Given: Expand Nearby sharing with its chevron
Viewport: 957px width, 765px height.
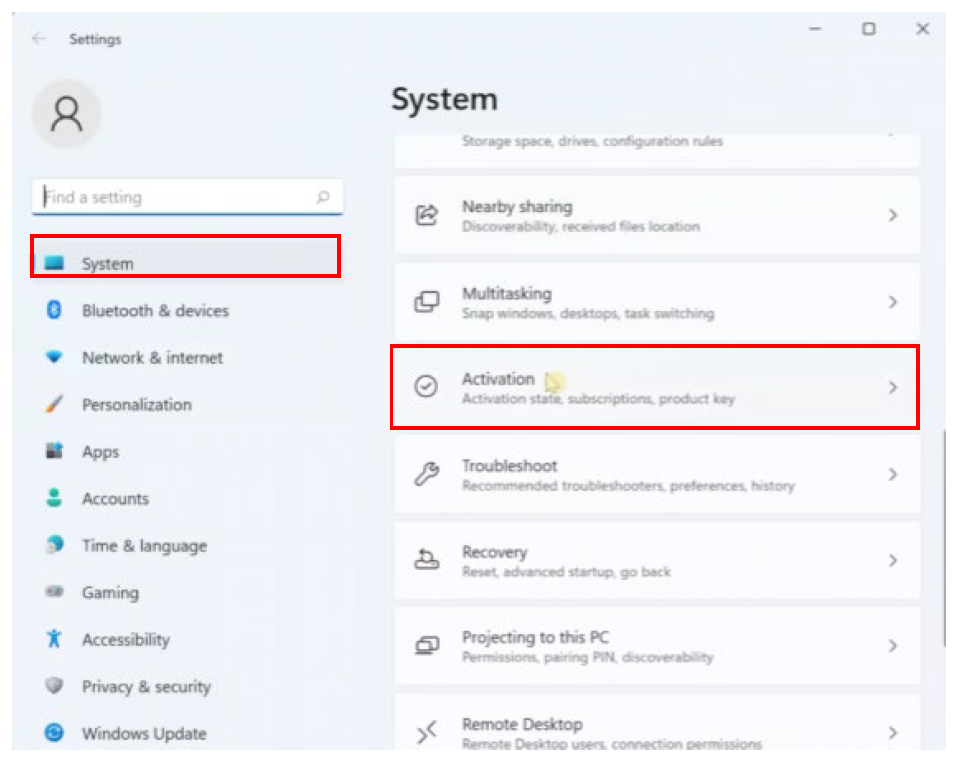Looking at the screenshot, I should [893, 215].
